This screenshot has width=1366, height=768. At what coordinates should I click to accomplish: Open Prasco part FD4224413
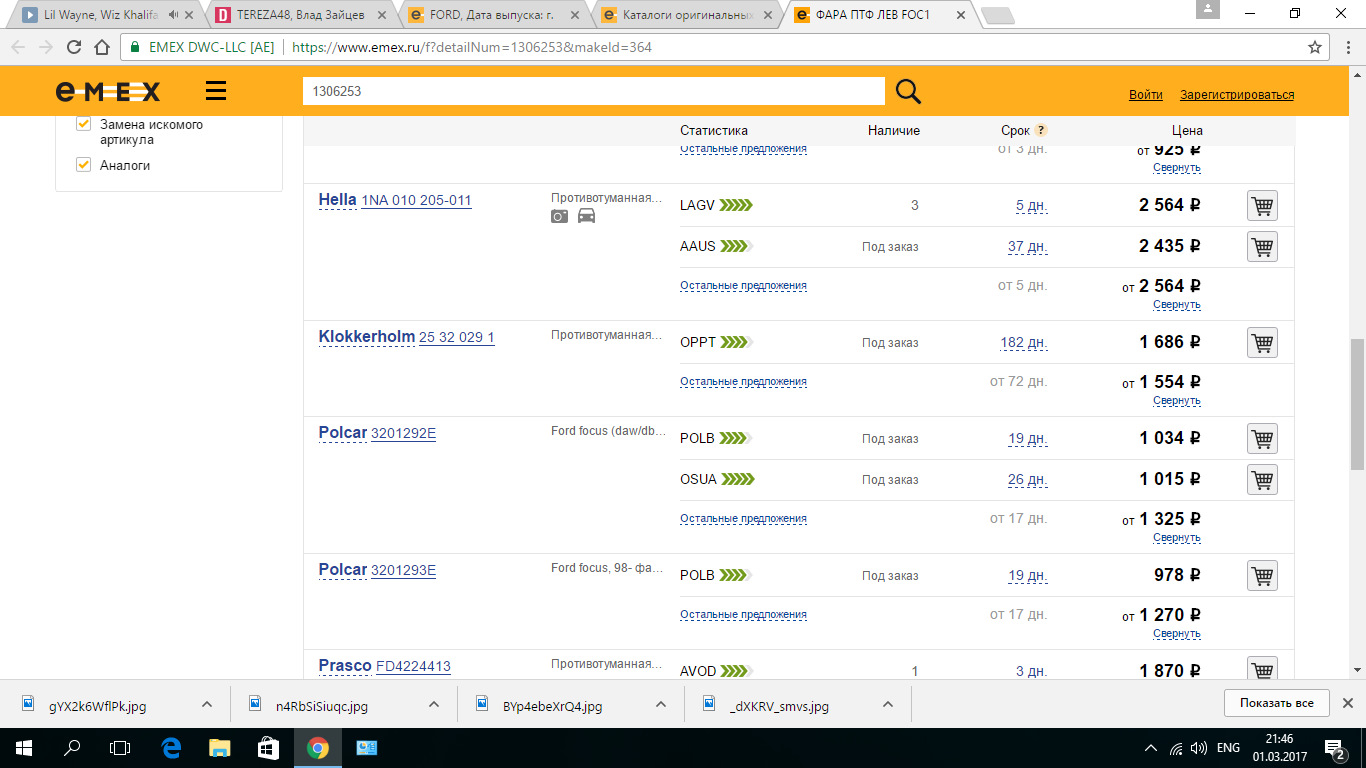413,666
